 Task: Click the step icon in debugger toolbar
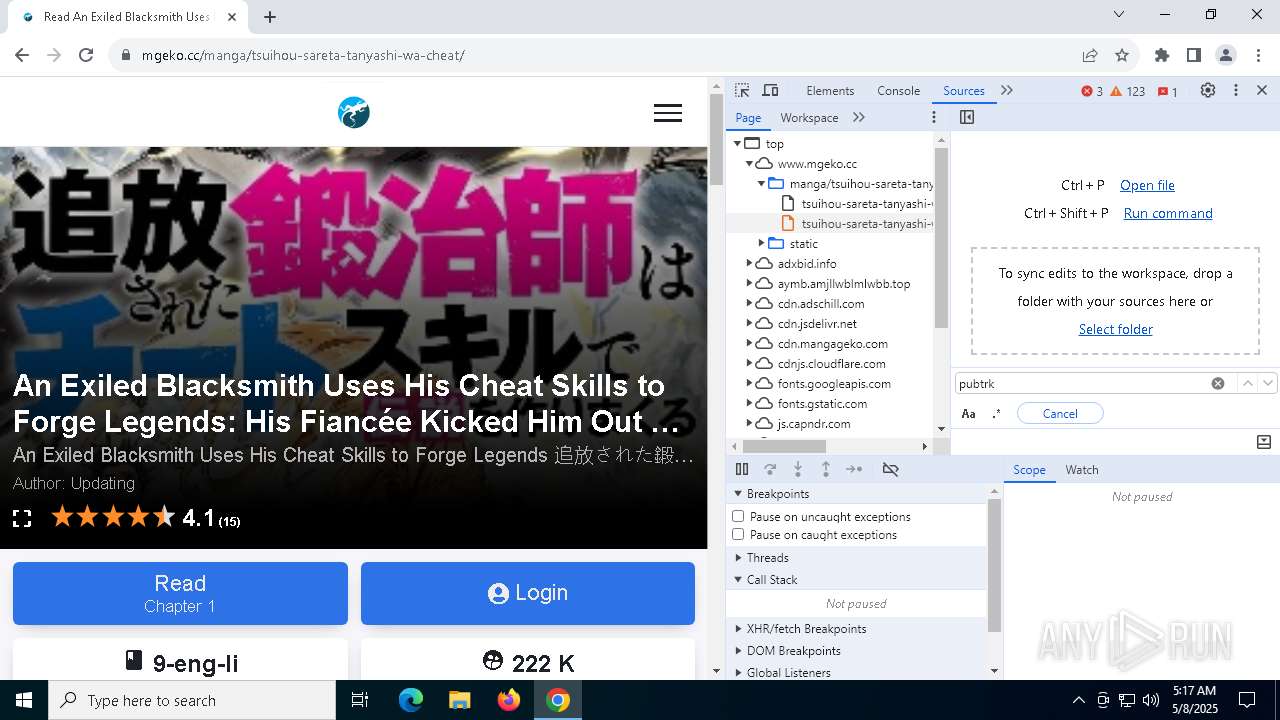tap(854, 469)
